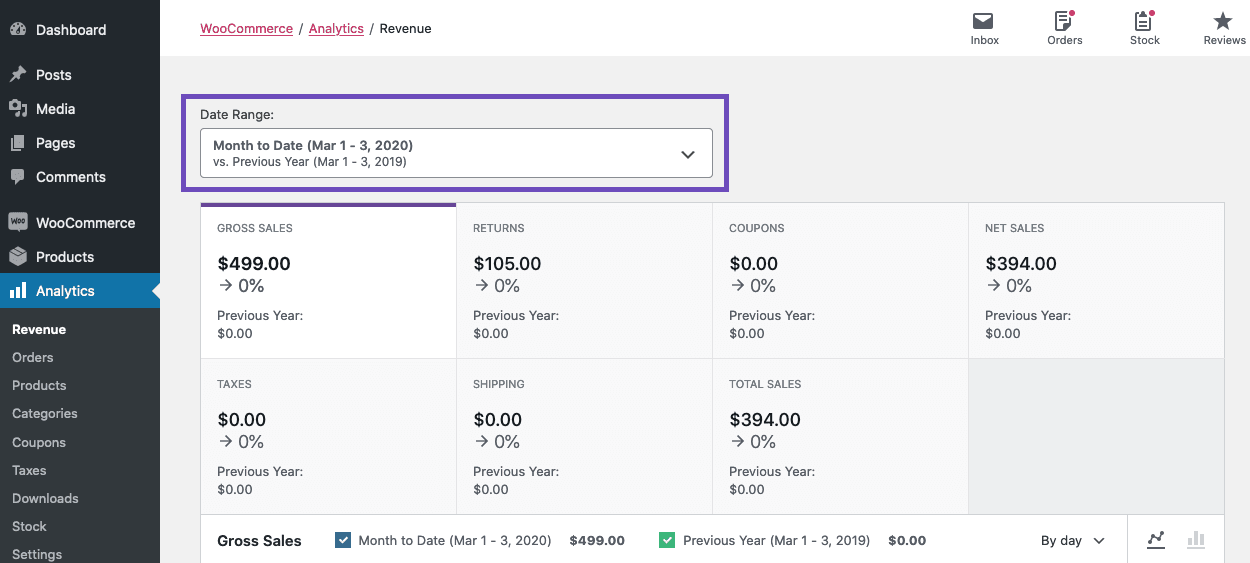Screen dimensions: 1250x563
Task: Click the WooCommerce sidebar menu icon
Action: (x=18, y=223)
